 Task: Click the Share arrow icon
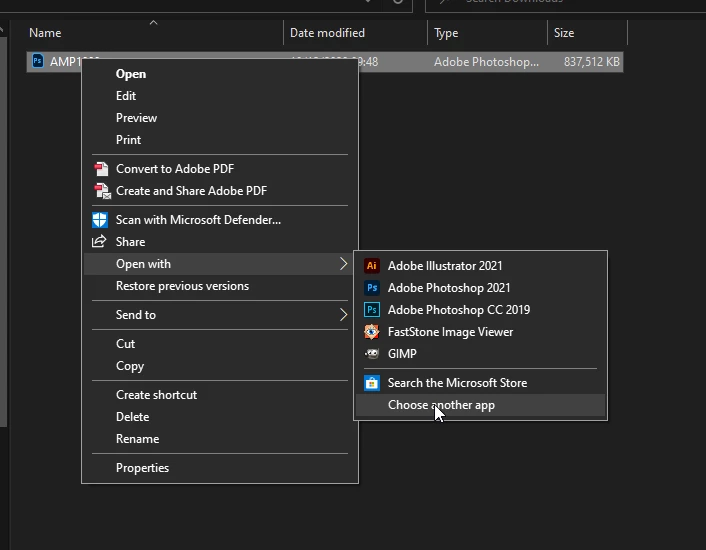point(99,242)
